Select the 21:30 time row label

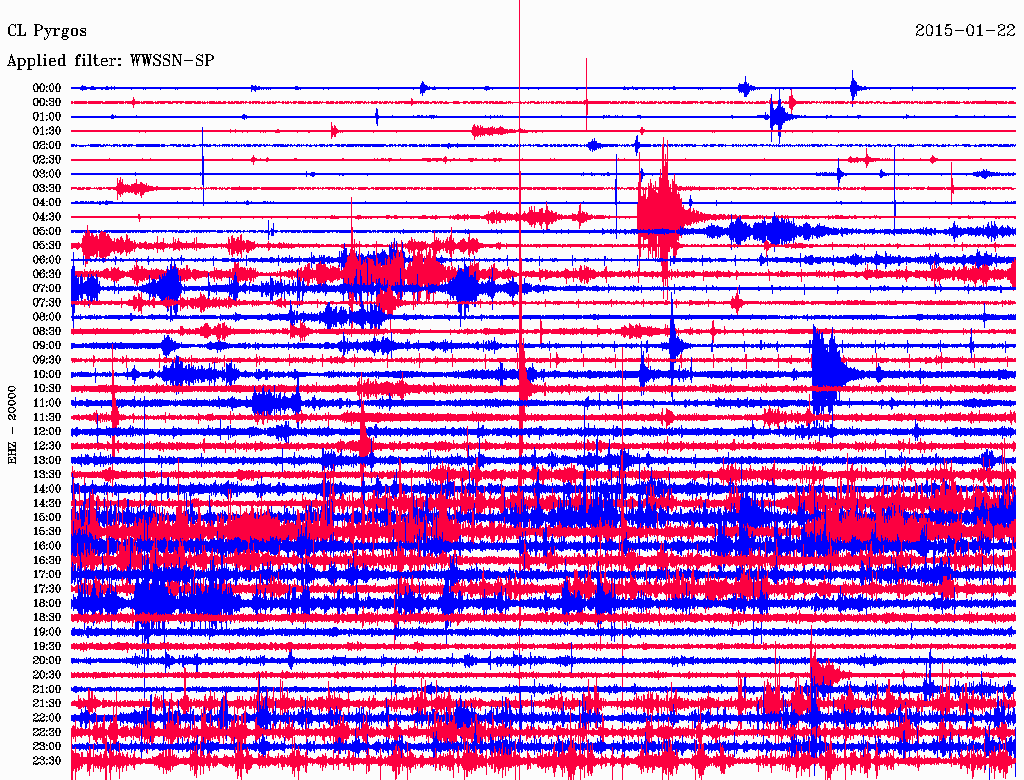coord(47,704)
